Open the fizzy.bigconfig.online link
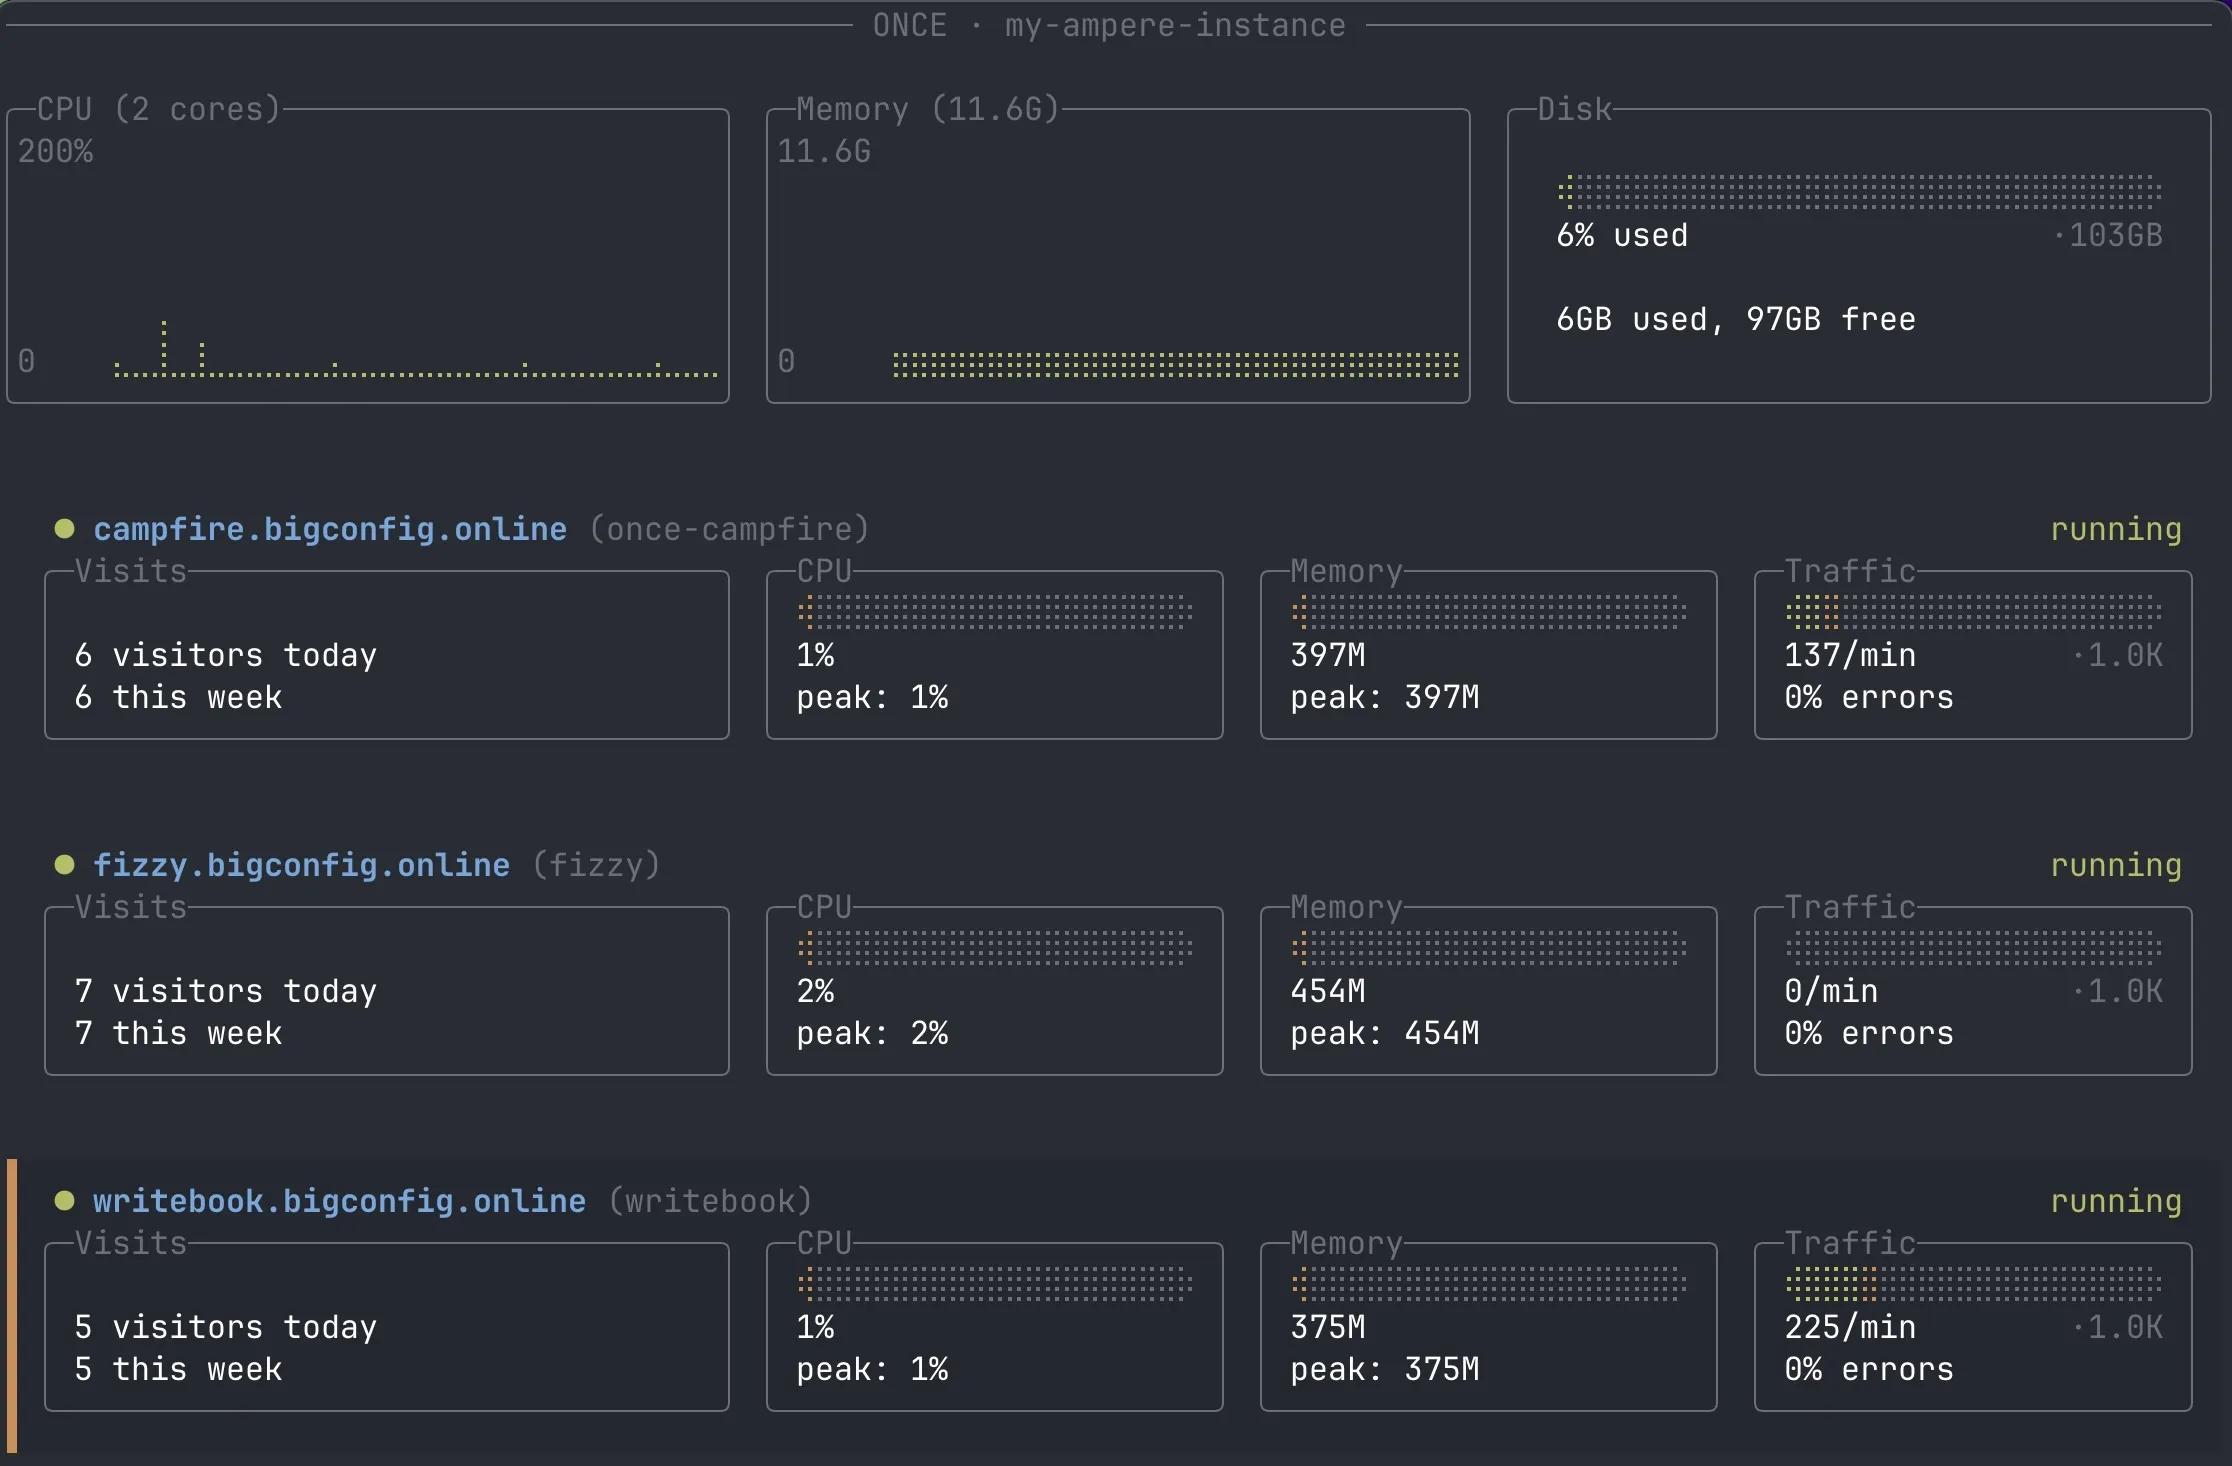The width and height of the screenshot is (2232, 1466). [301, 864]
